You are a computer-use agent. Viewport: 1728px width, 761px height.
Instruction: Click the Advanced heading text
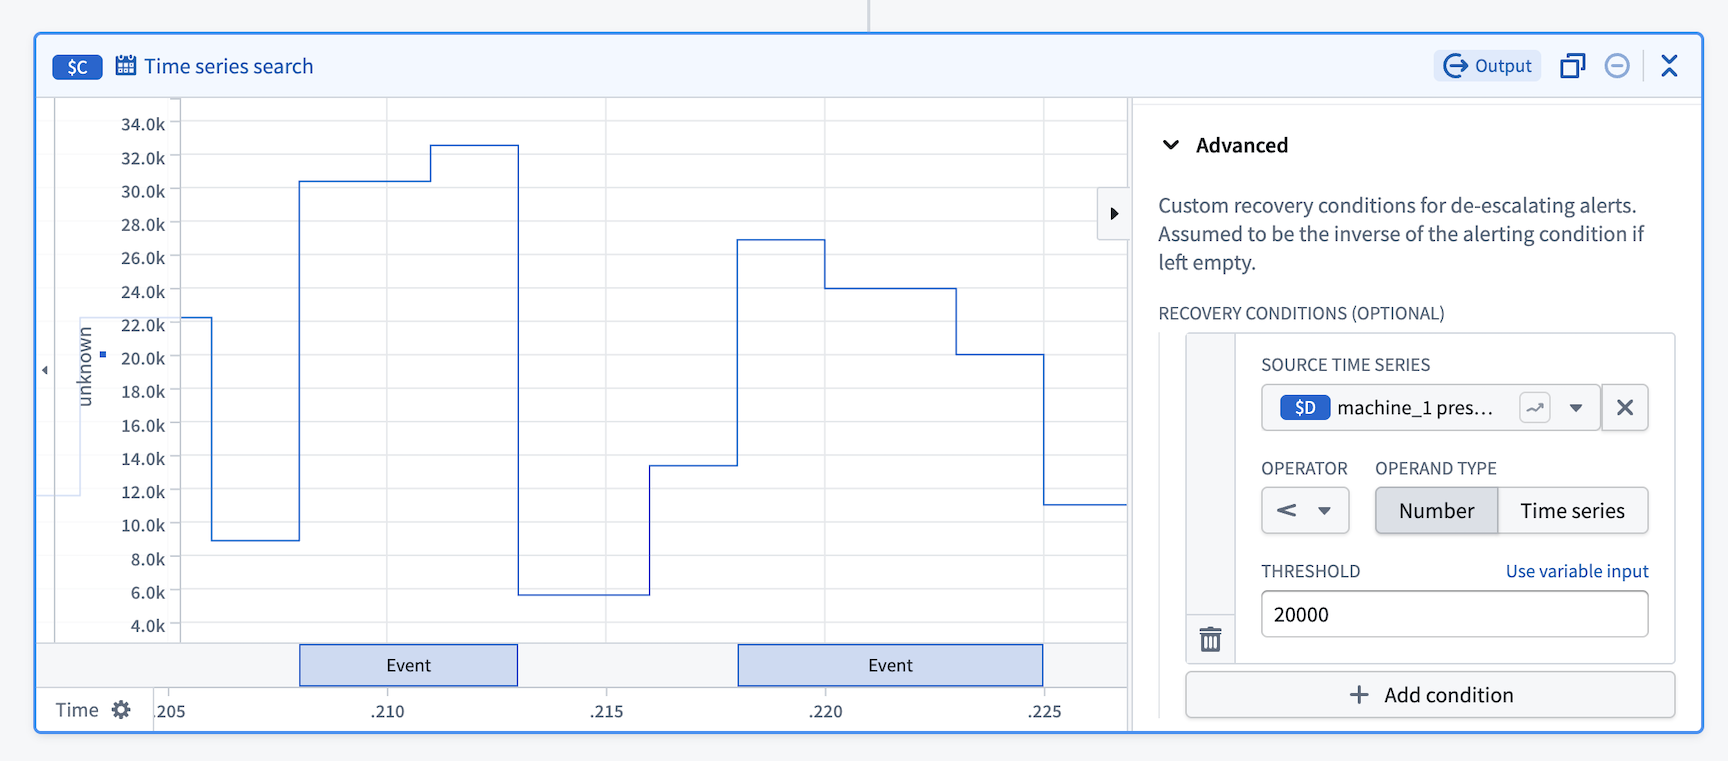click(x=1242, y=145)
